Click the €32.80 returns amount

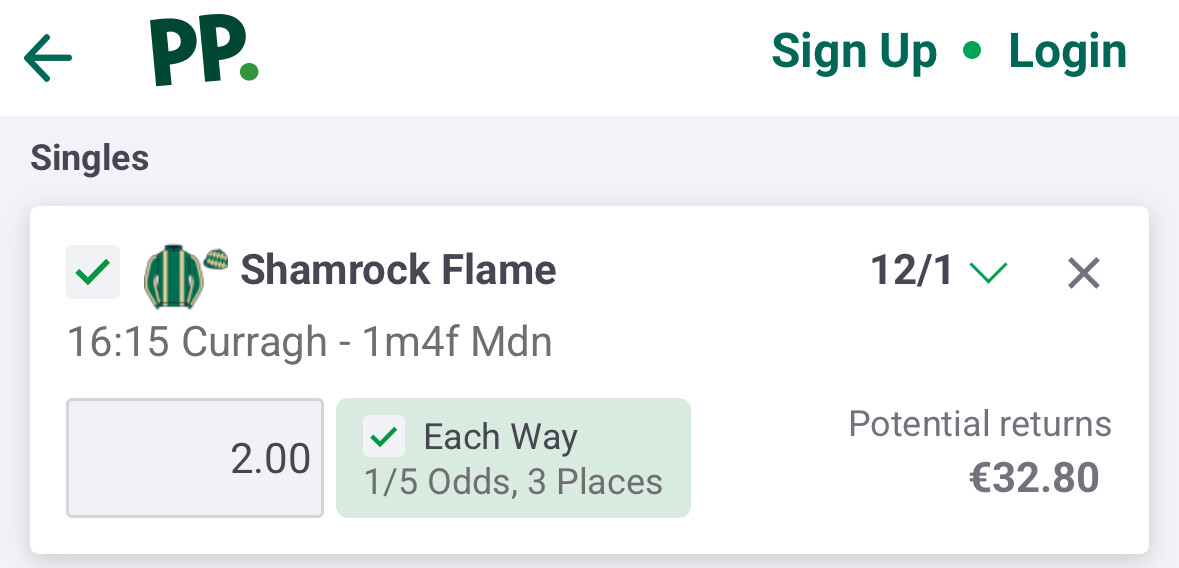tap(1034, 478)
